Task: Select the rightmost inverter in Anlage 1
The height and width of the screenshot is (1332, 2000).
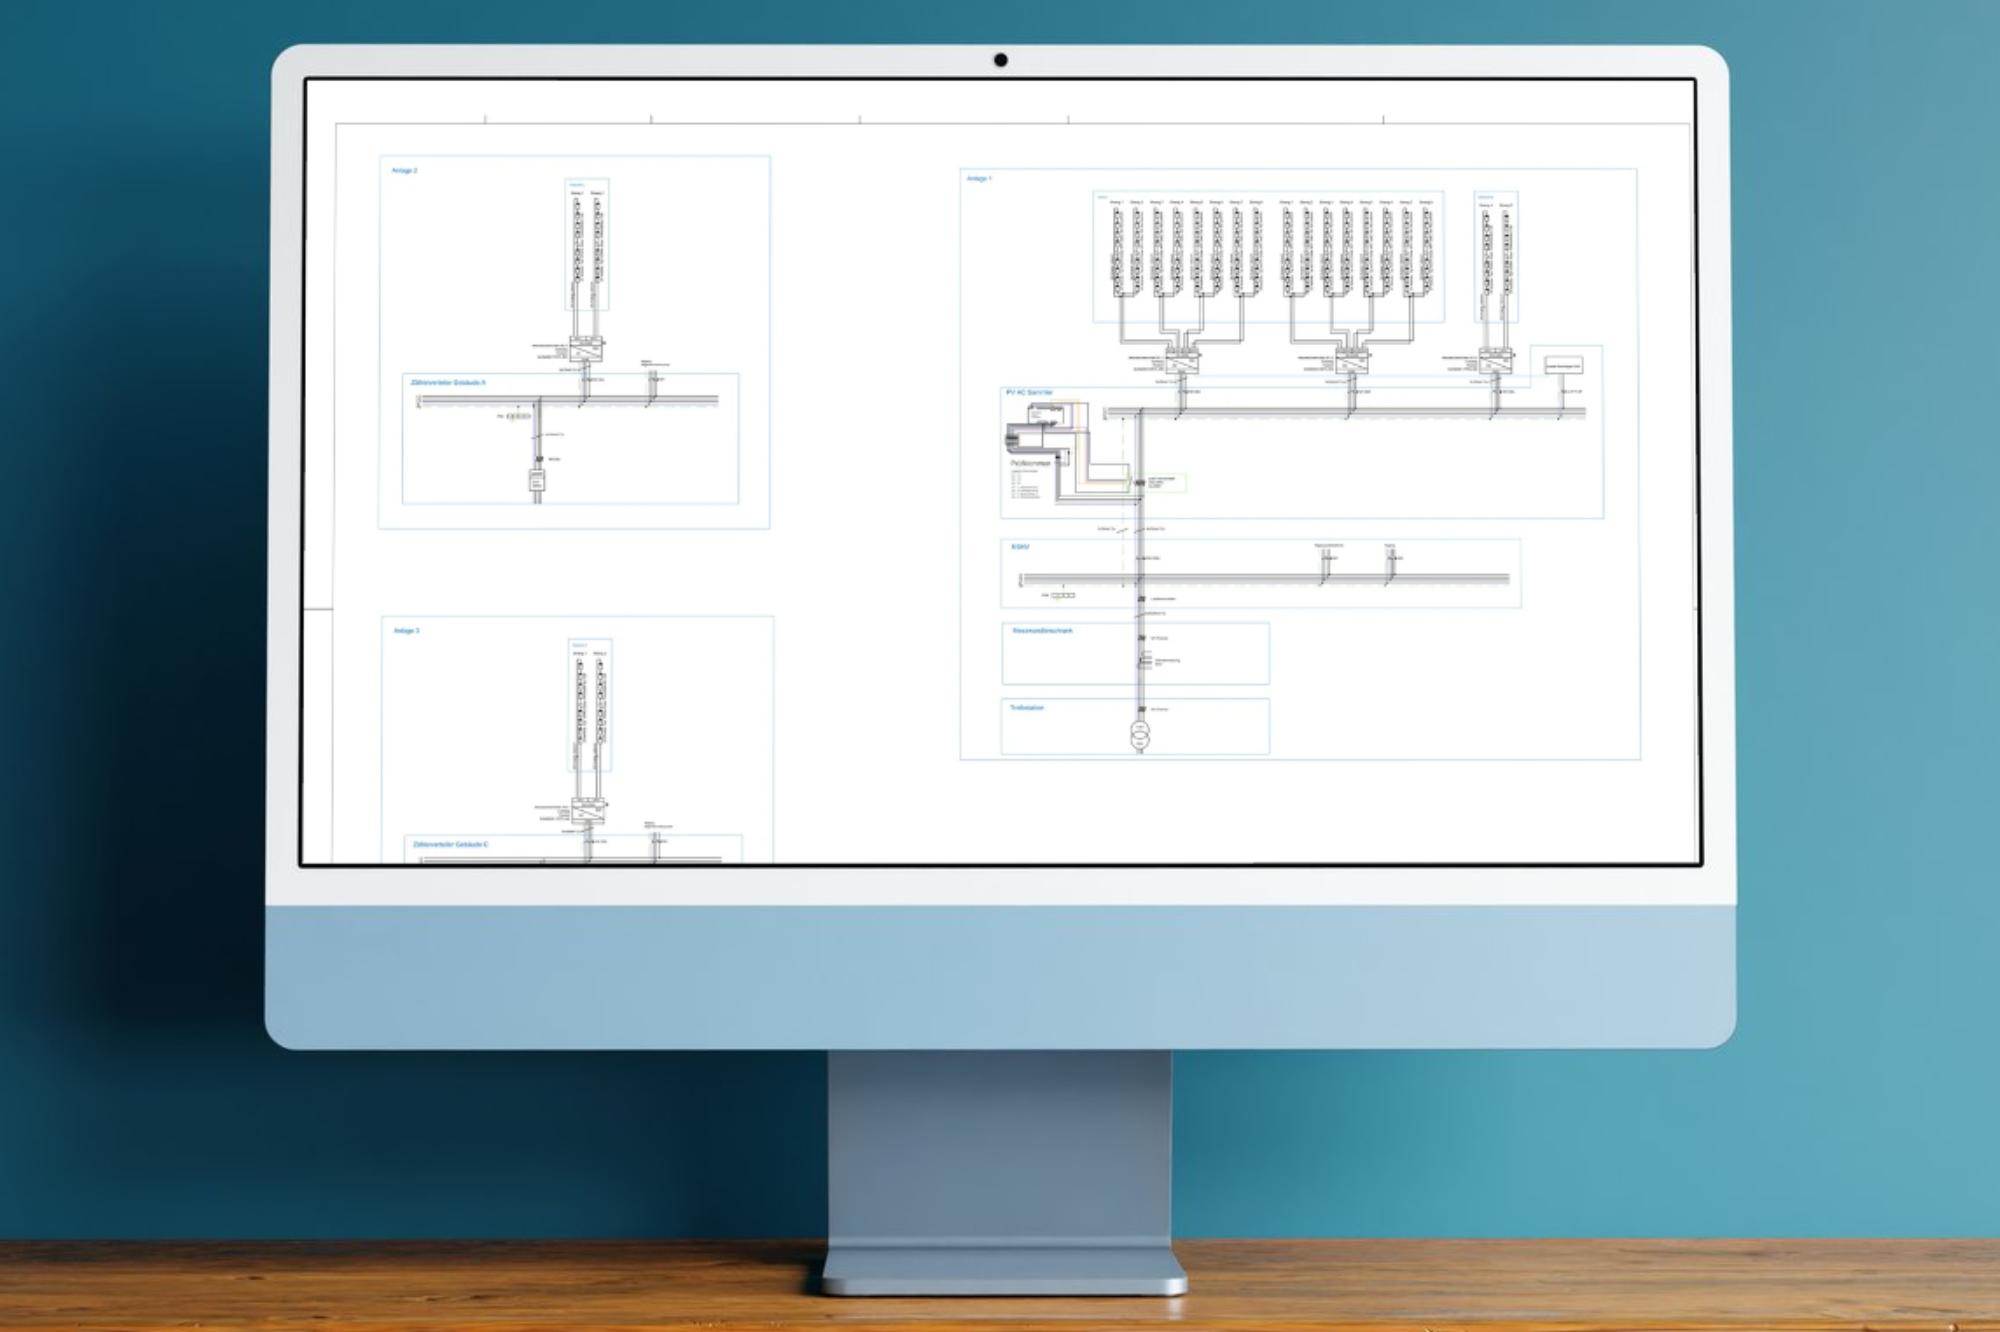Action: tap(1496, 361)
